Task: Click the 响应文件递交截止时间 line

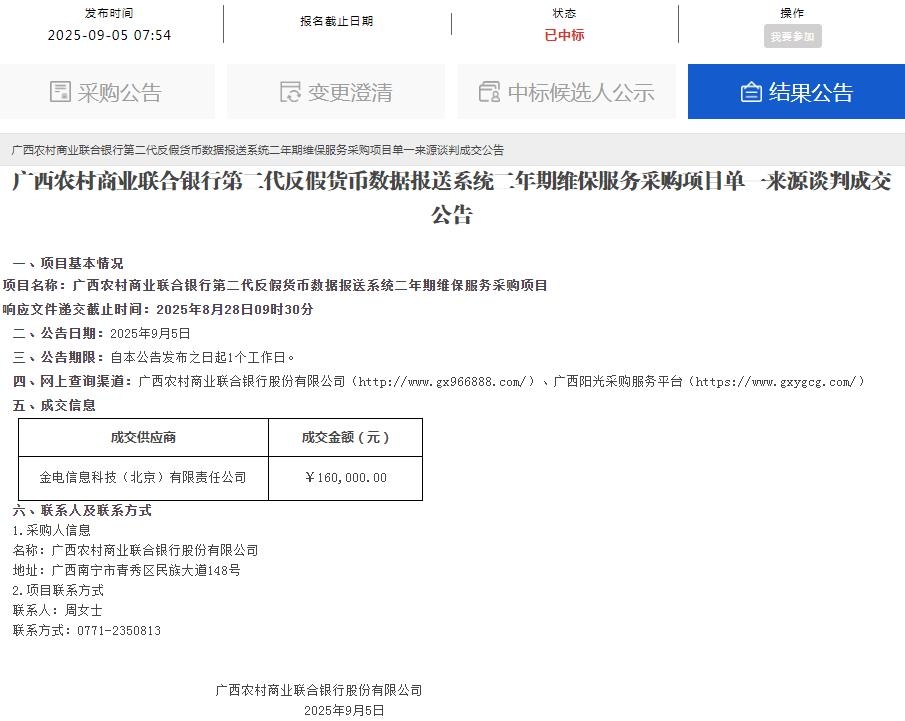Action: pyautogui.click(x=158, y=309)
